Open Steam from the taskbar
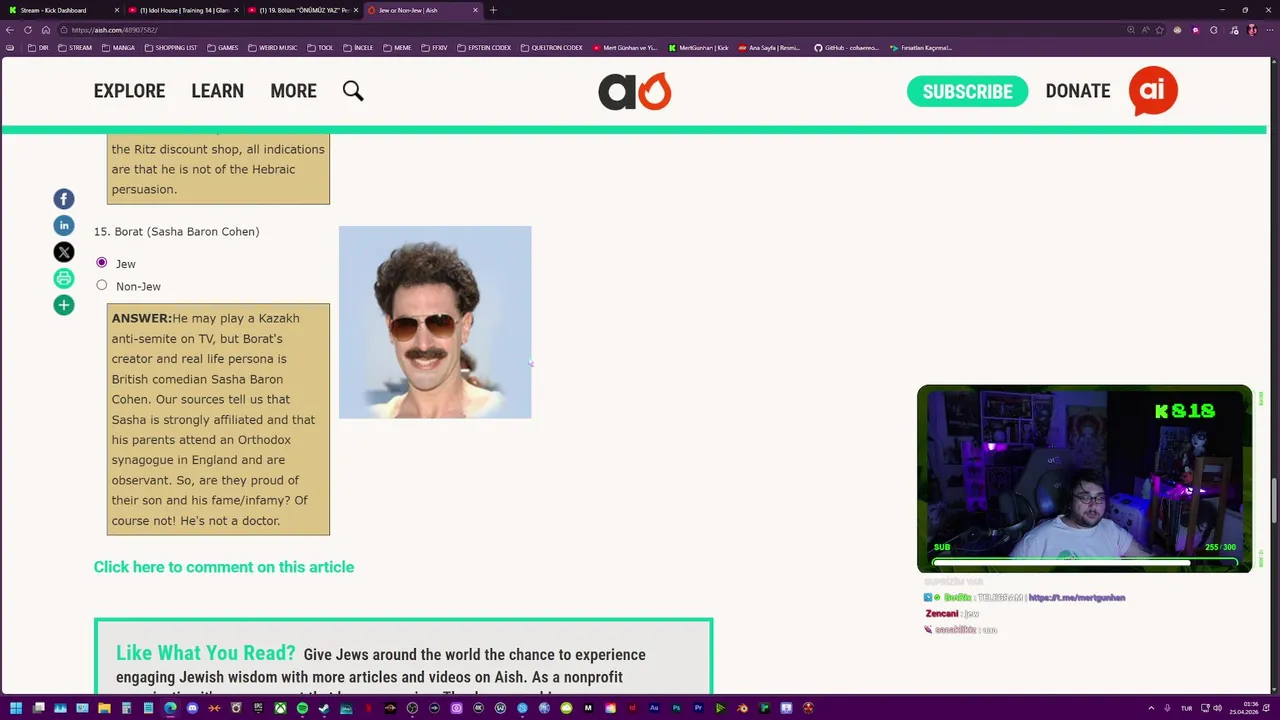 tap(324, 708)
